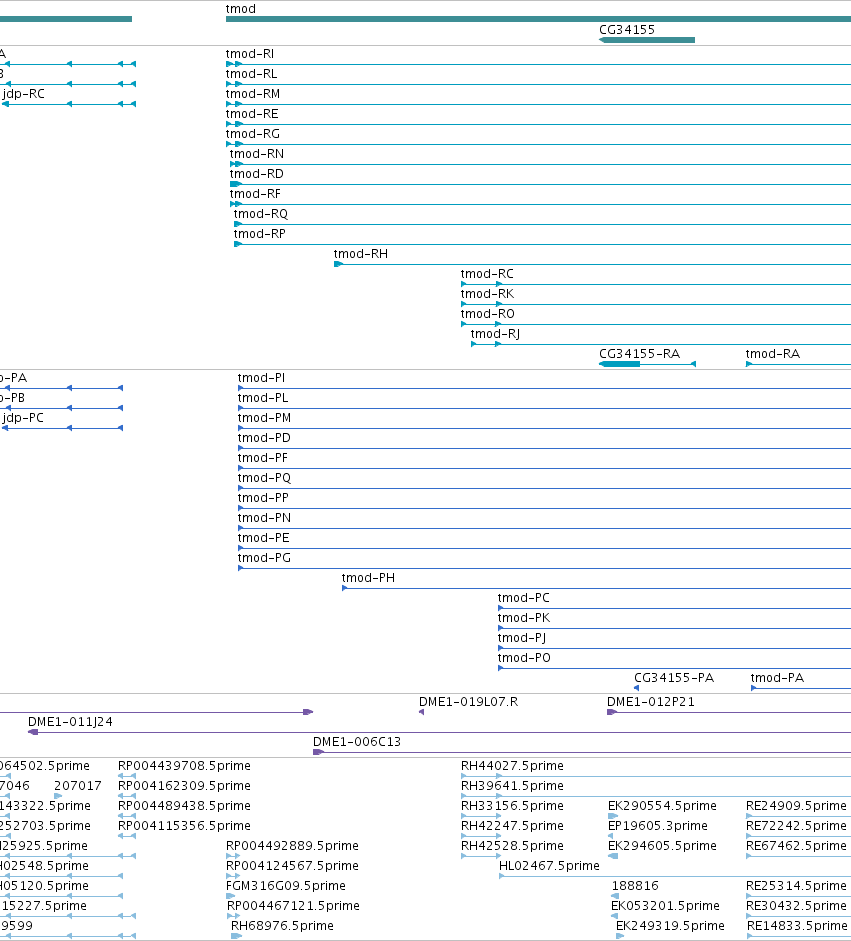Select EST RP004492889.5prime
Image resolution: width=851 pixels, height=941 pixels.
pyautogui.click(x=292, y=846)
